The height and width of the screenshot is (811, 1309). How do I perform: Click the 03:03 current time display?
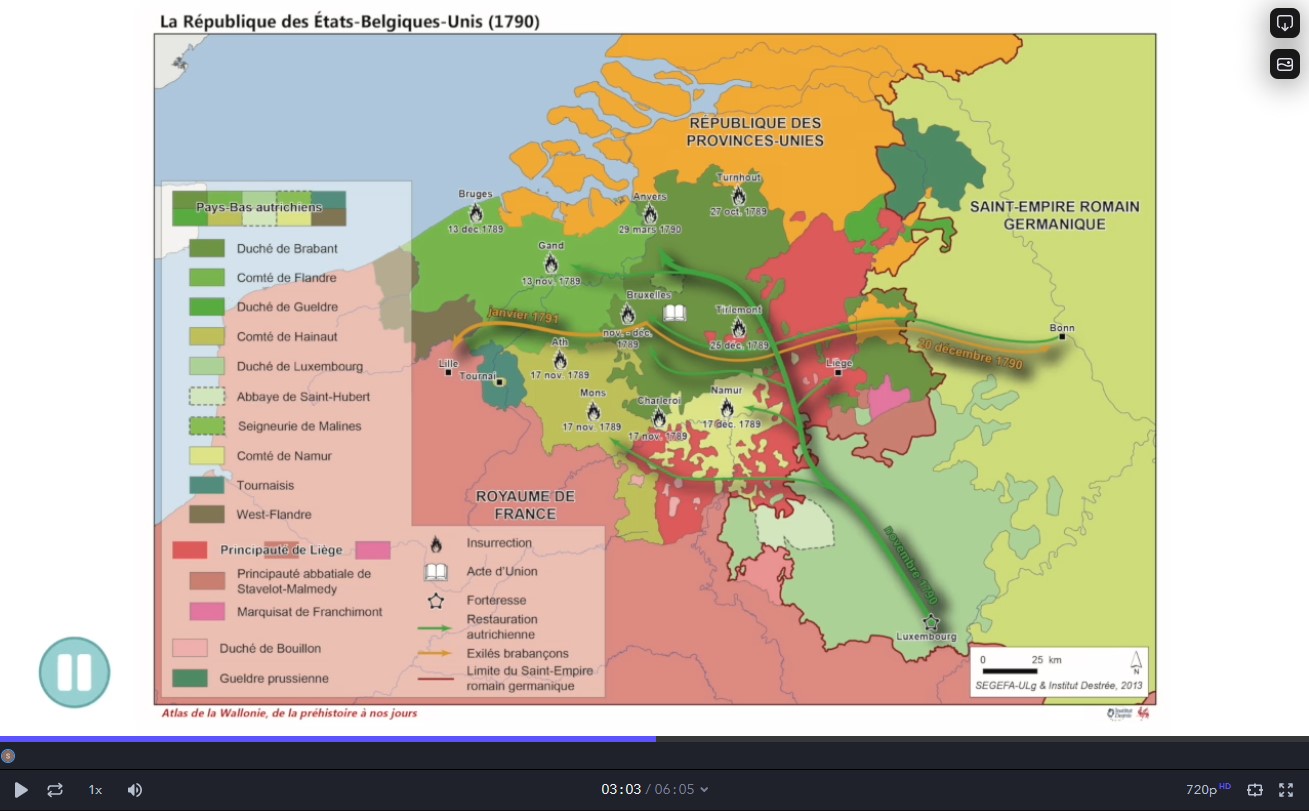620,790
